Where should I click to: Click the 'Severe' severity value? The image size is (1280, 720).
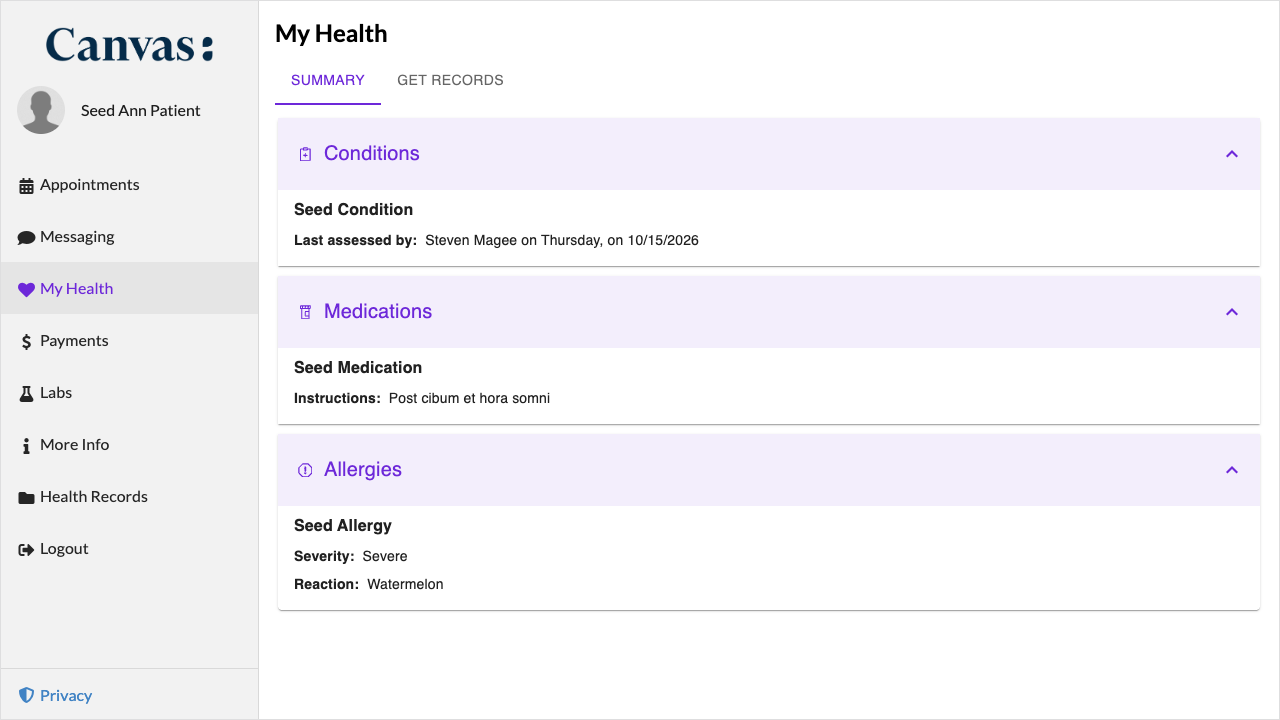click(x=385, y=556)
